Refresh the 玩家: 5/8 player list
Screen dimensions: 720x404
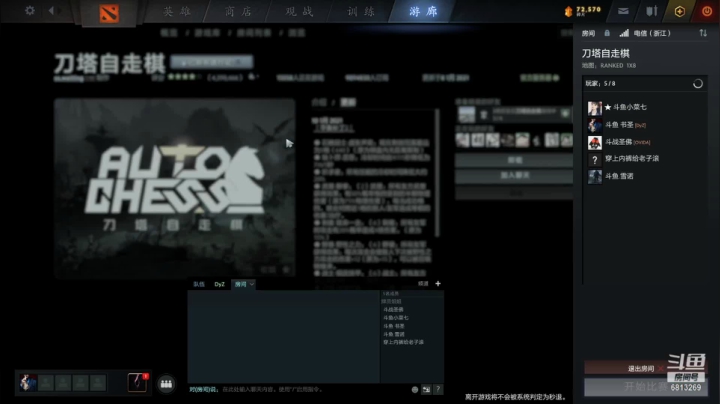pos(698,84)
